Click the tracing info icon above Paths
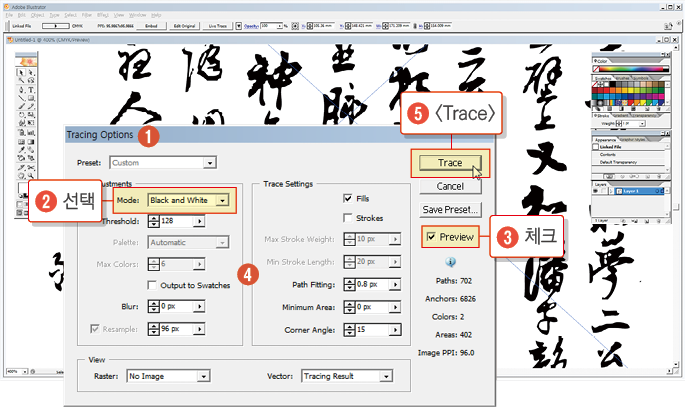Viewport: 685px width, 407px height. pyautogui.click(x=450, y=262)
